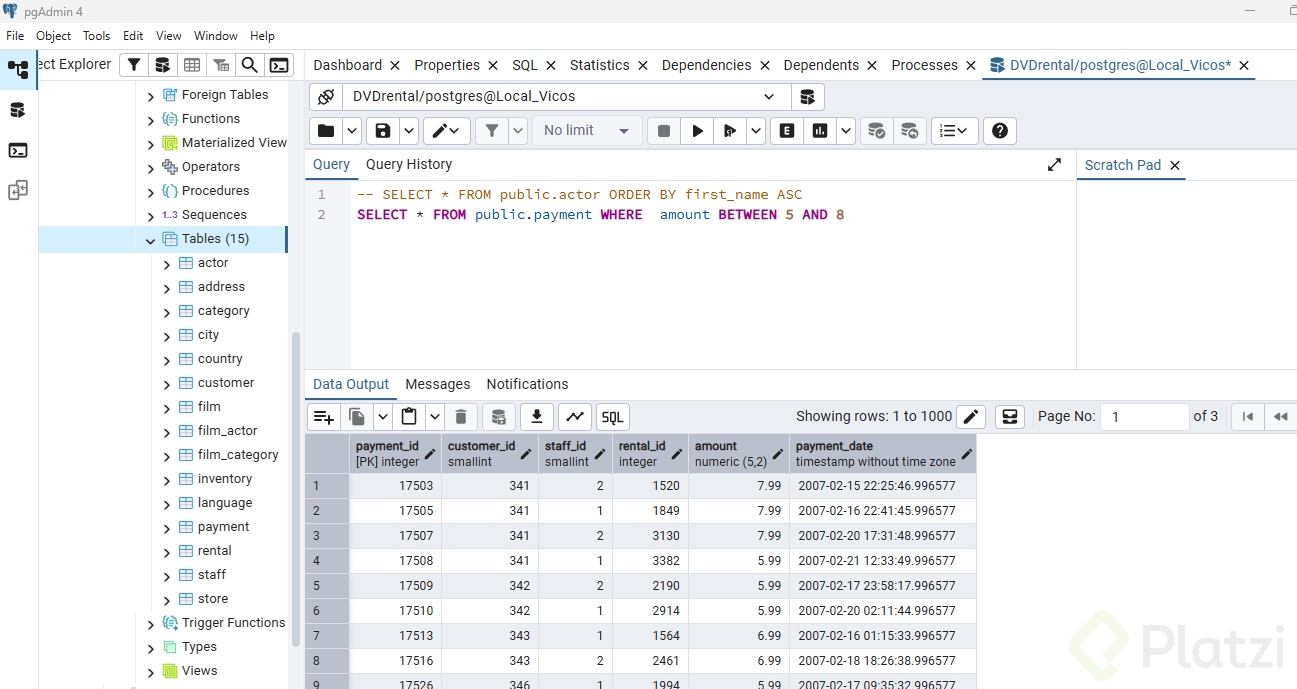Click the Explain Analyze chart icon
The image size is (1297, 689).
[820, 131]
